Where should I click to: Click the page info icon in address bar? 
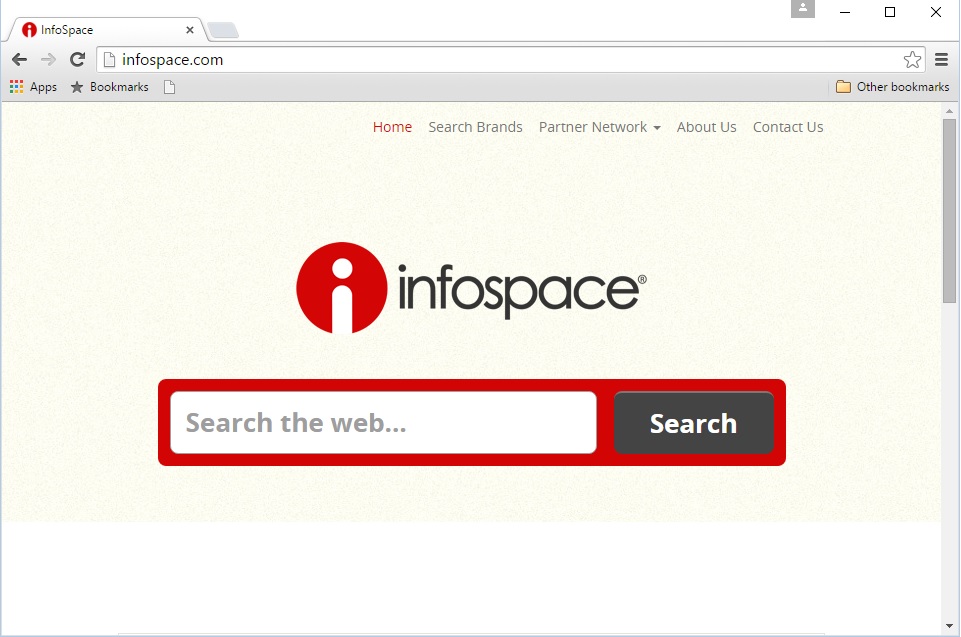109,59
